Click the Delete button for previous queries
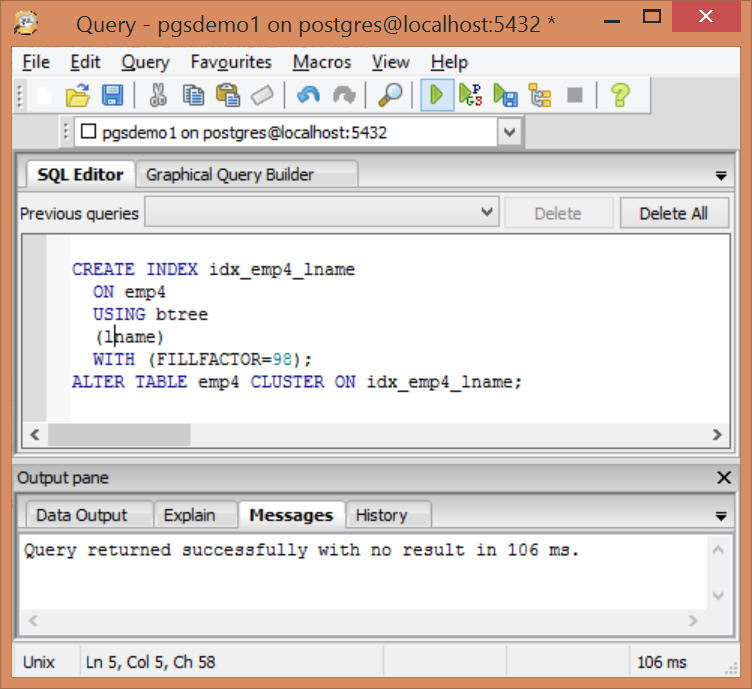 [x=558, y=213]
